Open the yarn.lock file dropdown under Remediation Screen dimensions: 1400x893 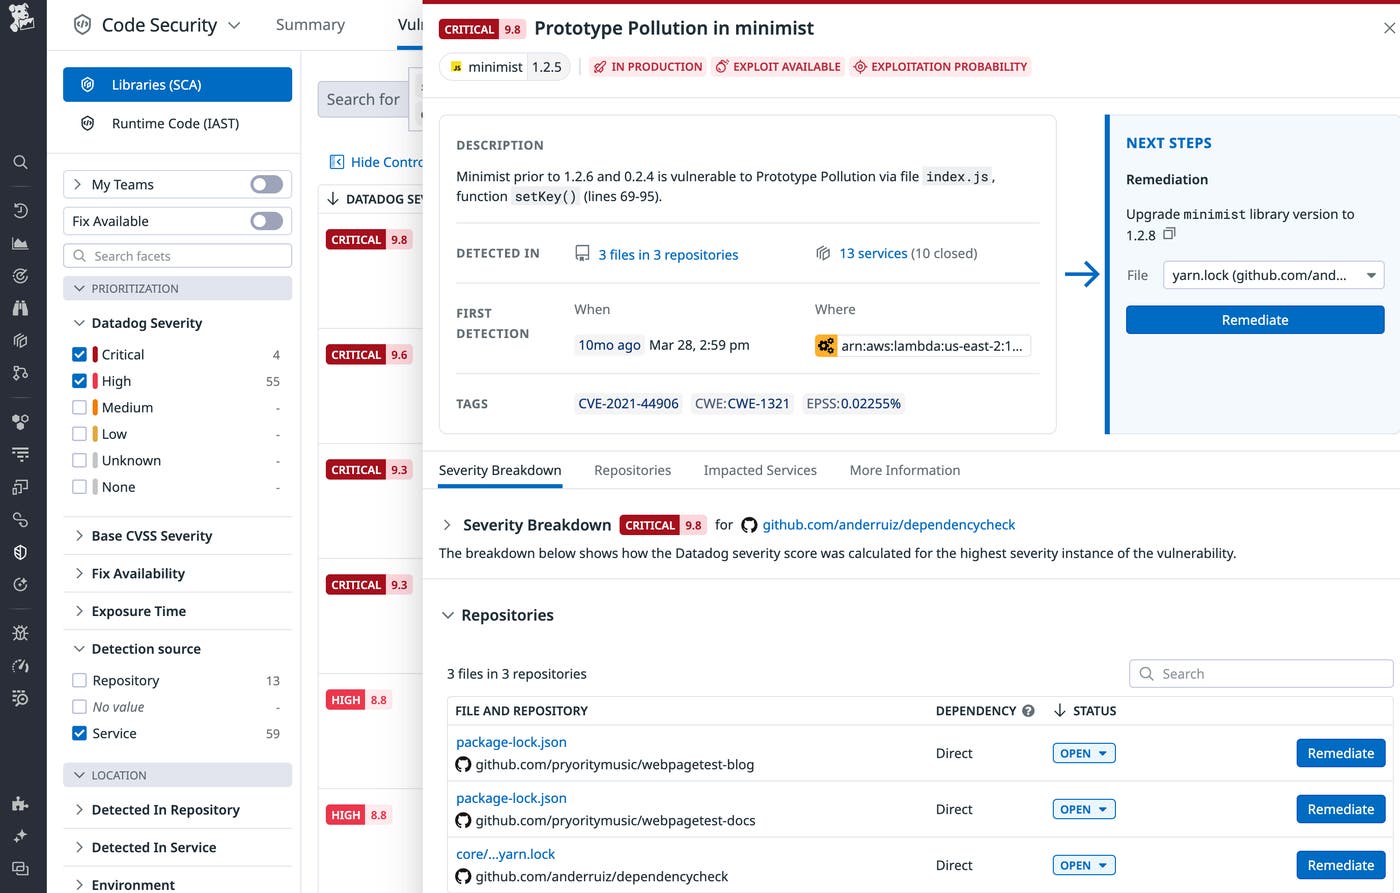tap(1273, 273)
